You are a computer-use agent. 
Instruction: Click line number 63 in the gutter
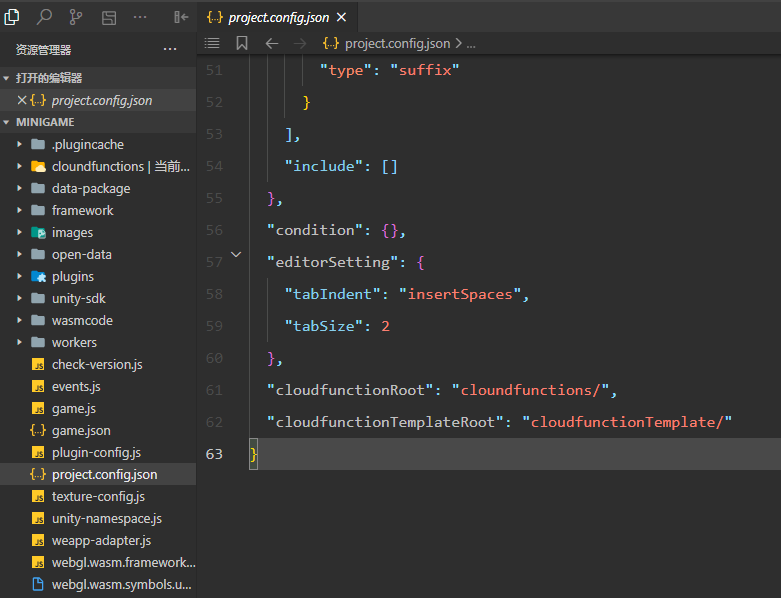(x=214, y=454)
